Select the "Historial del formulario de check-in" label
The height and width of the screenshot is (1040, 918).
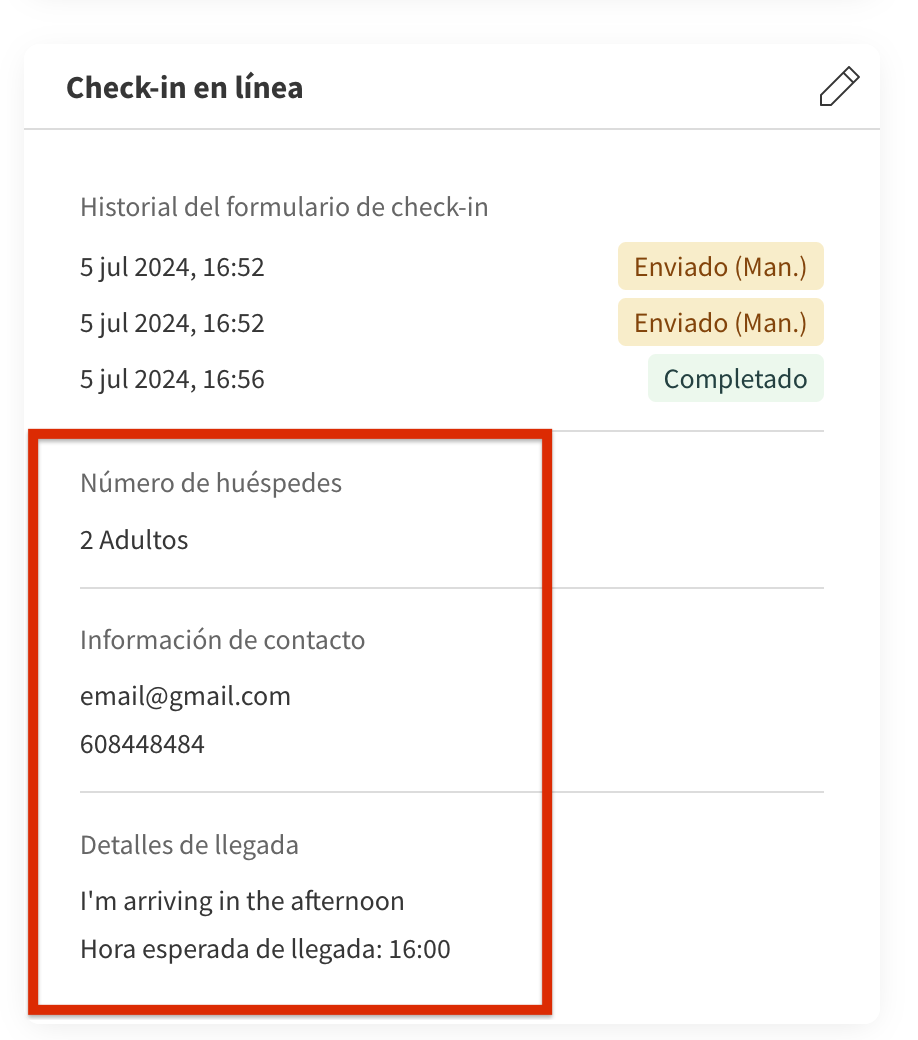[x=284, y=208]
